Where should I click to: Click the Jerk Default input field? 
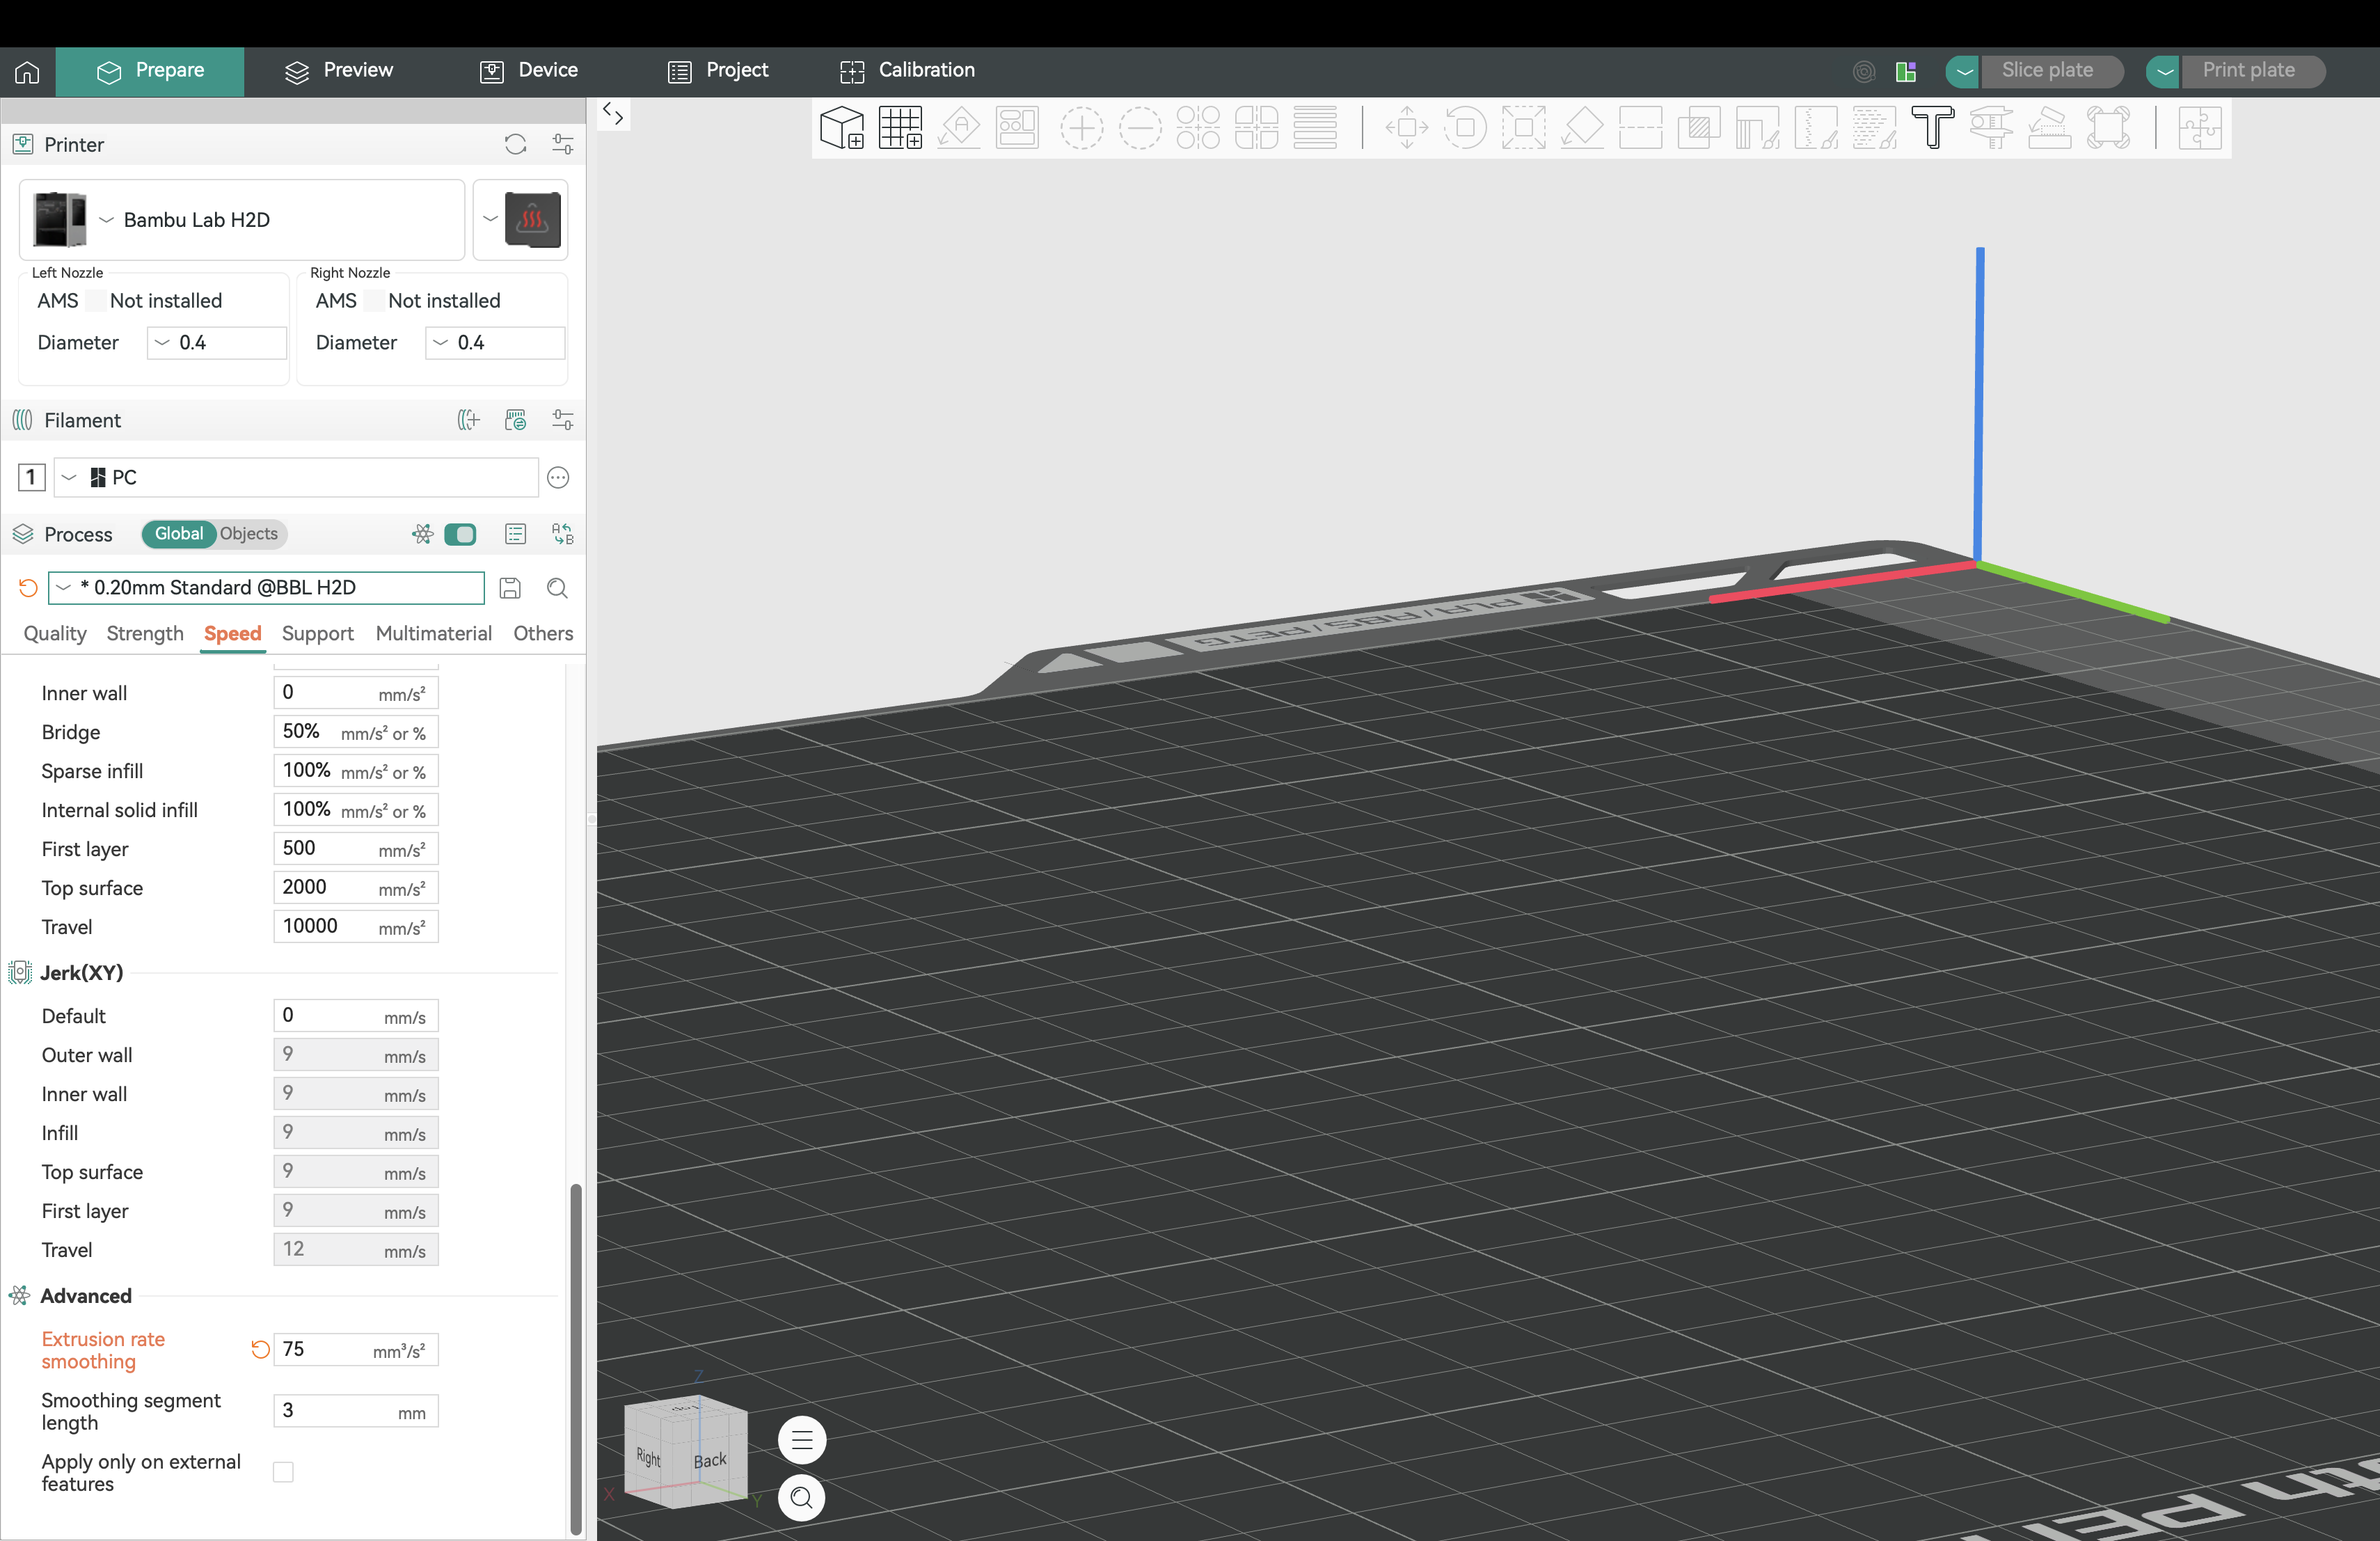356,1016
